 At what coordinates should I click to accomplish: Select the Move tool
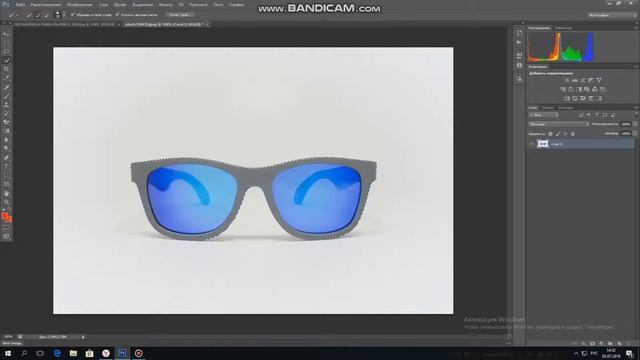tap(6, 34)
